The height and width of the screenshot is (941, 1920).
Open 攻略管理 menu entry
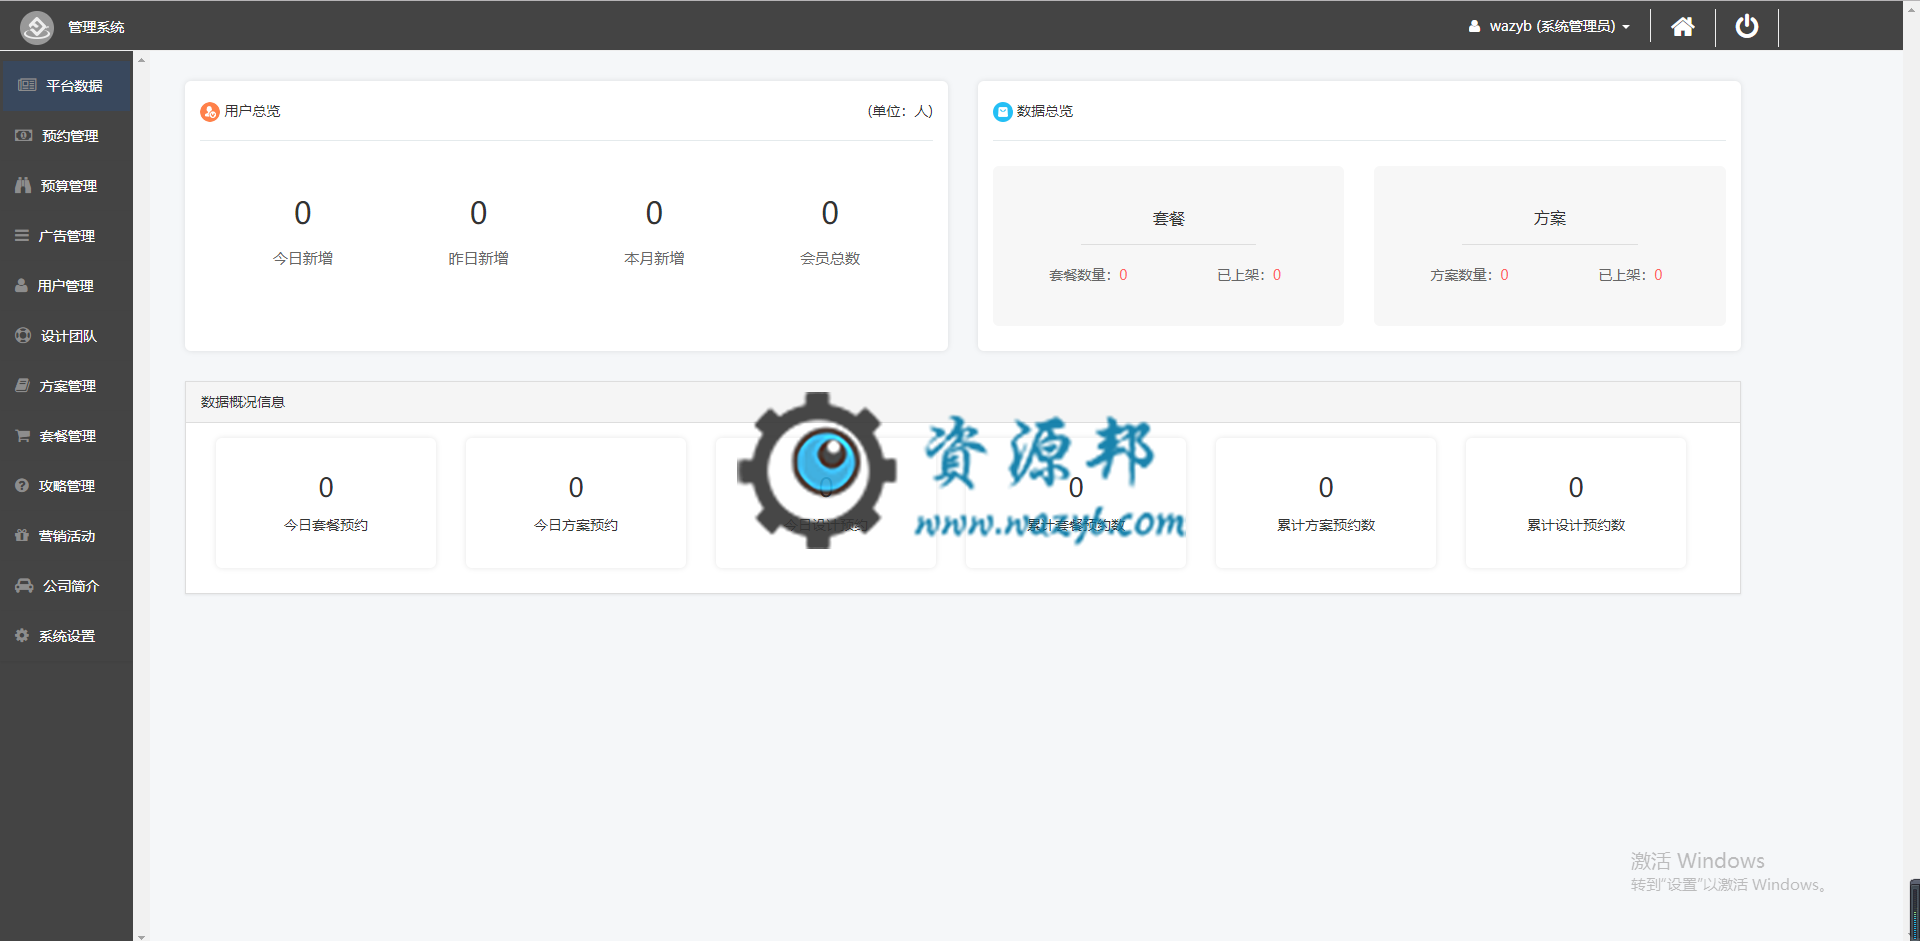pyautogui.click(x=66, y=486)
